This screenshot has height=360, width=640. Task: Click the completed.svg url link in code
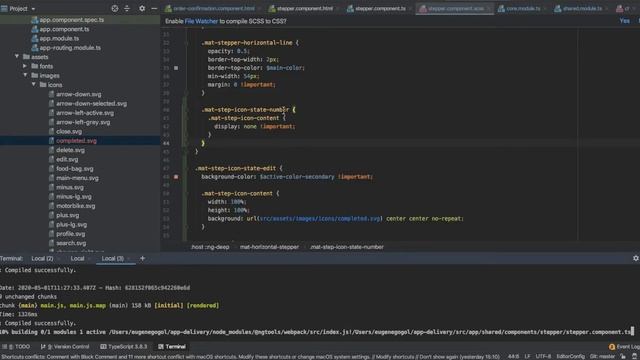point(320,219)
